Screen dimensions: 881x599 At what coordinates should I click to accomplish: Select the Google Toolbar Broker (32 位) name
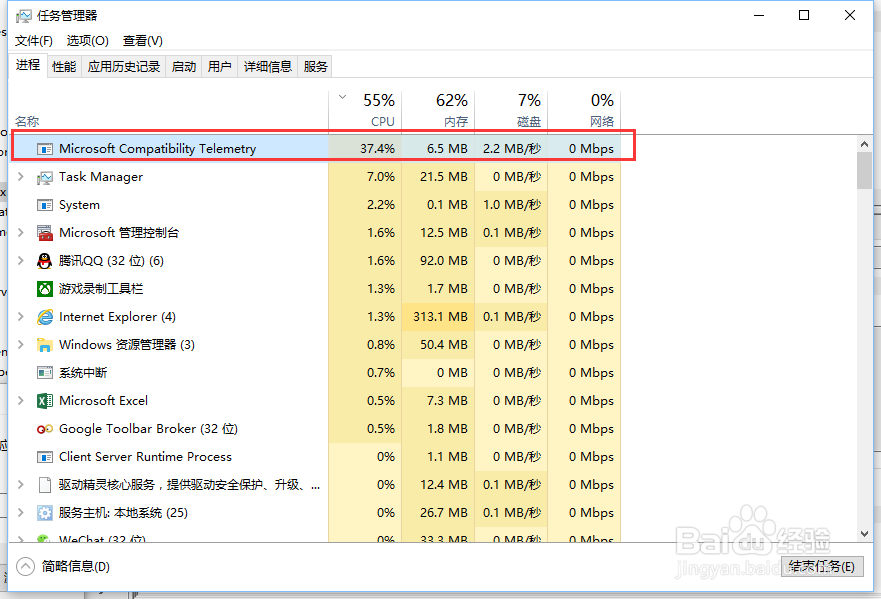[x=148, y=429]
